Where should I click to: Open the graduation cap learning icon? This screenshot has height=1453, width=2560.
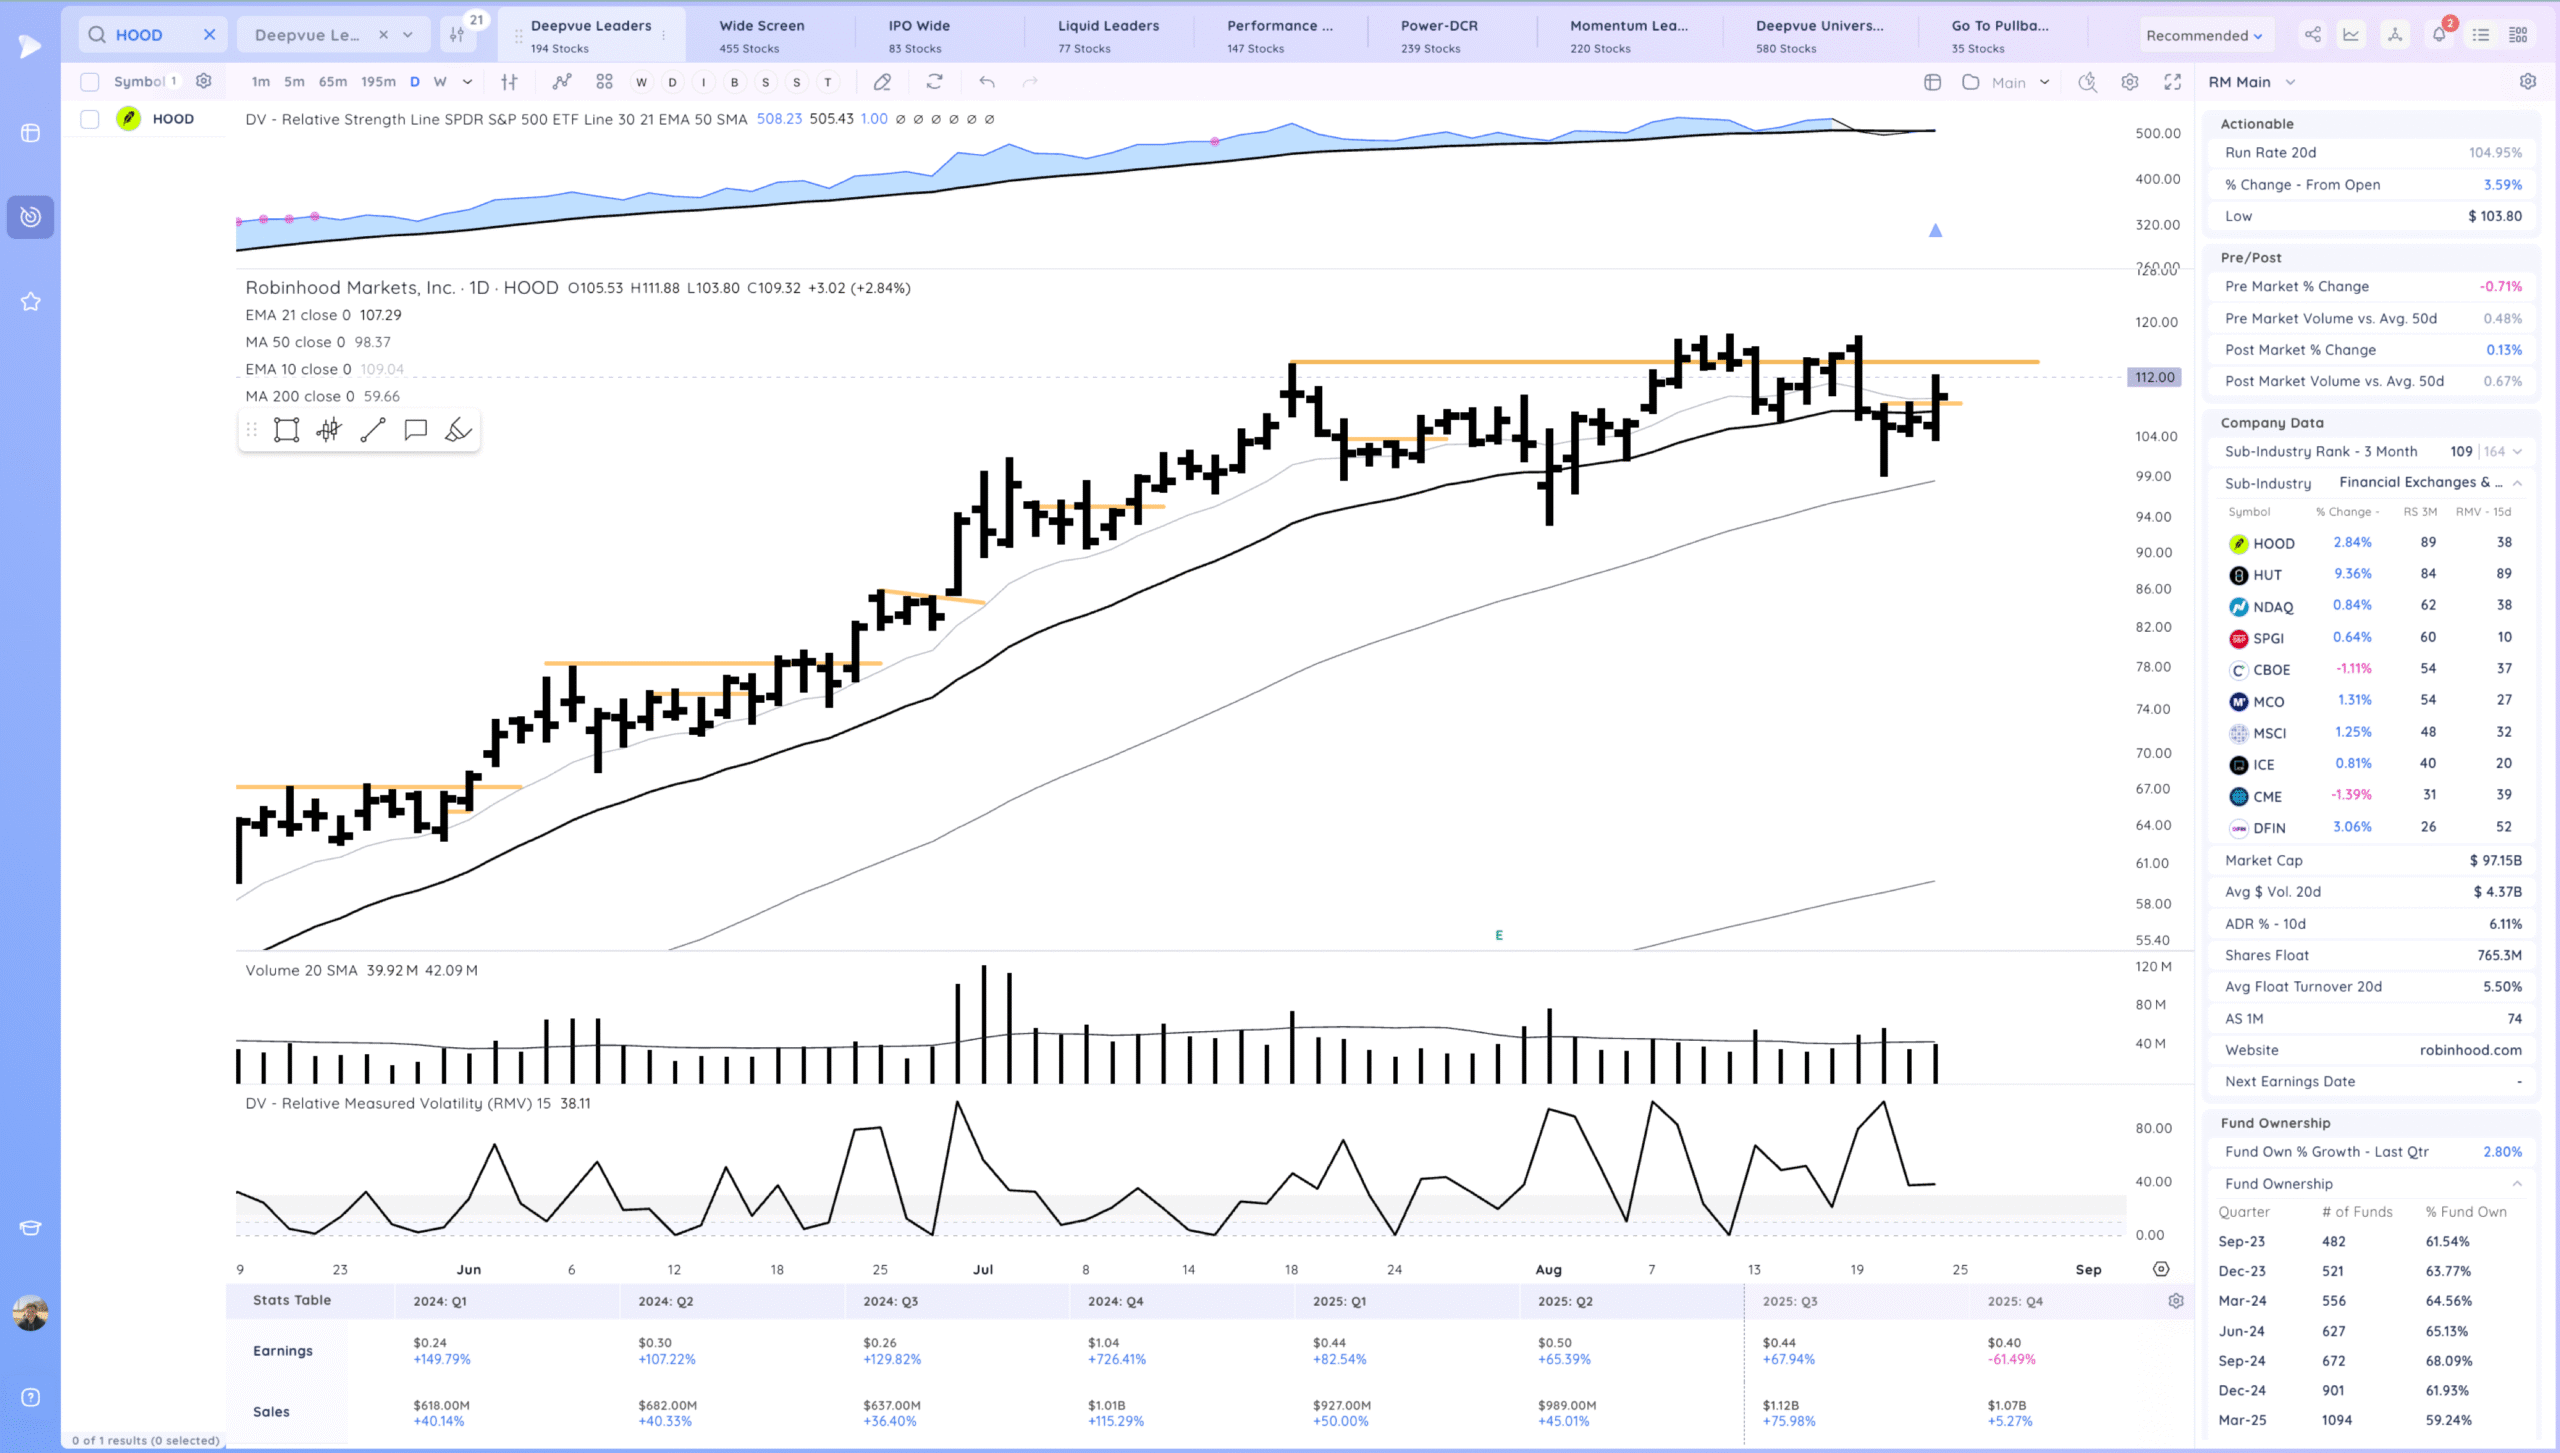point(31,1228)
